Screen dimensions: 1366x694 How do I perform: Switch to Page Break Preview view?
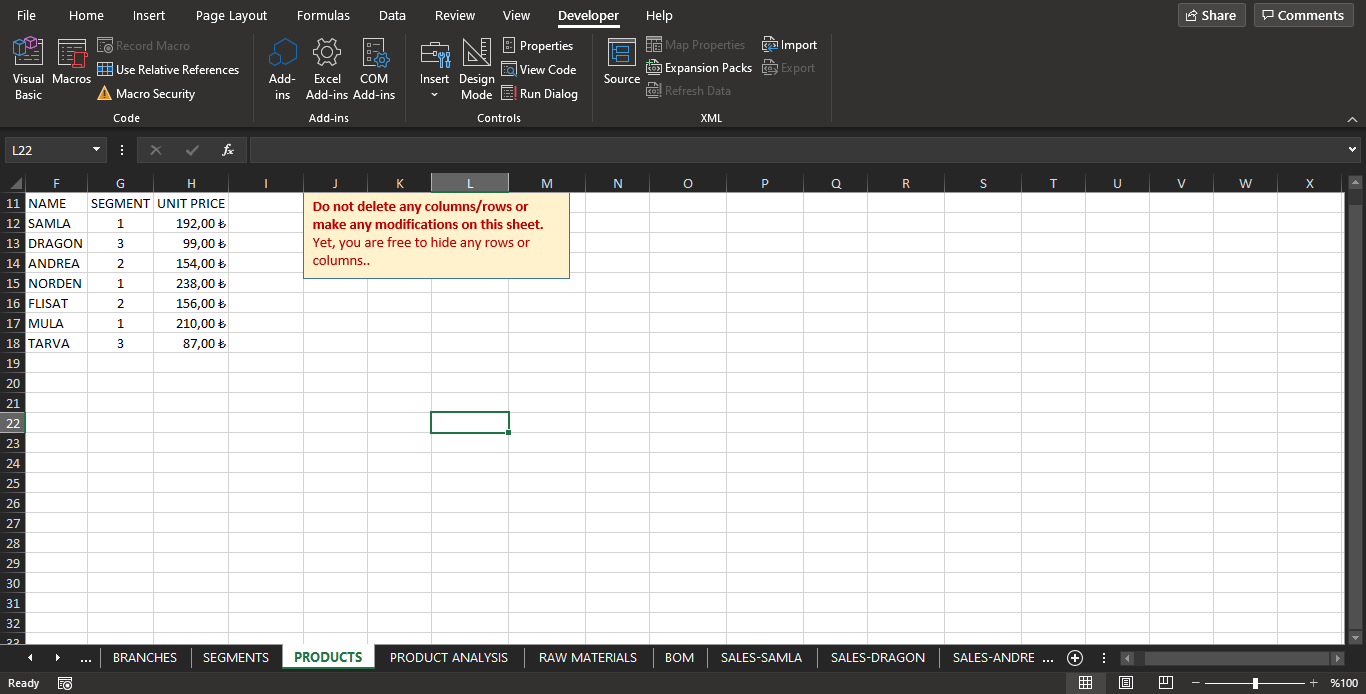1165,683
